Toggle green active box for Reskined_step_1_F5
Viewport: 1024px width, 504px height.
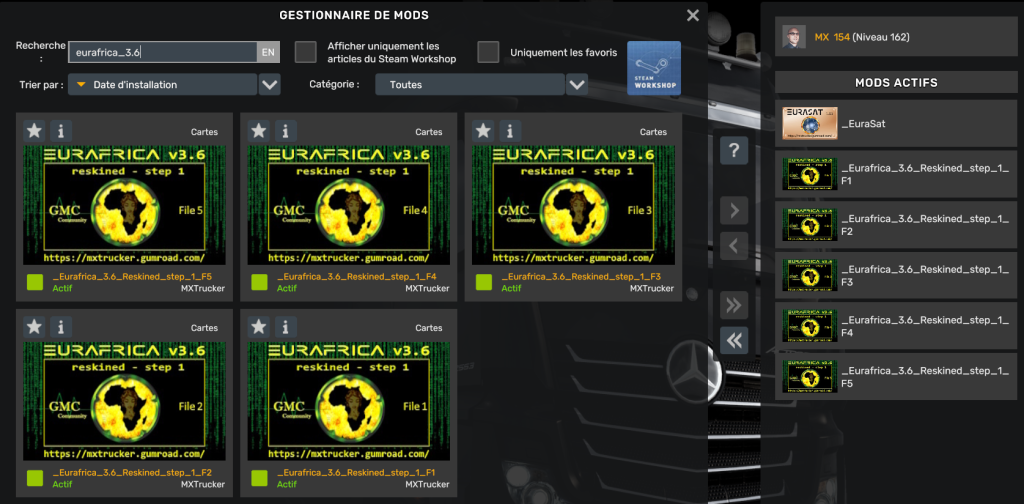click(x=35, y=282)
